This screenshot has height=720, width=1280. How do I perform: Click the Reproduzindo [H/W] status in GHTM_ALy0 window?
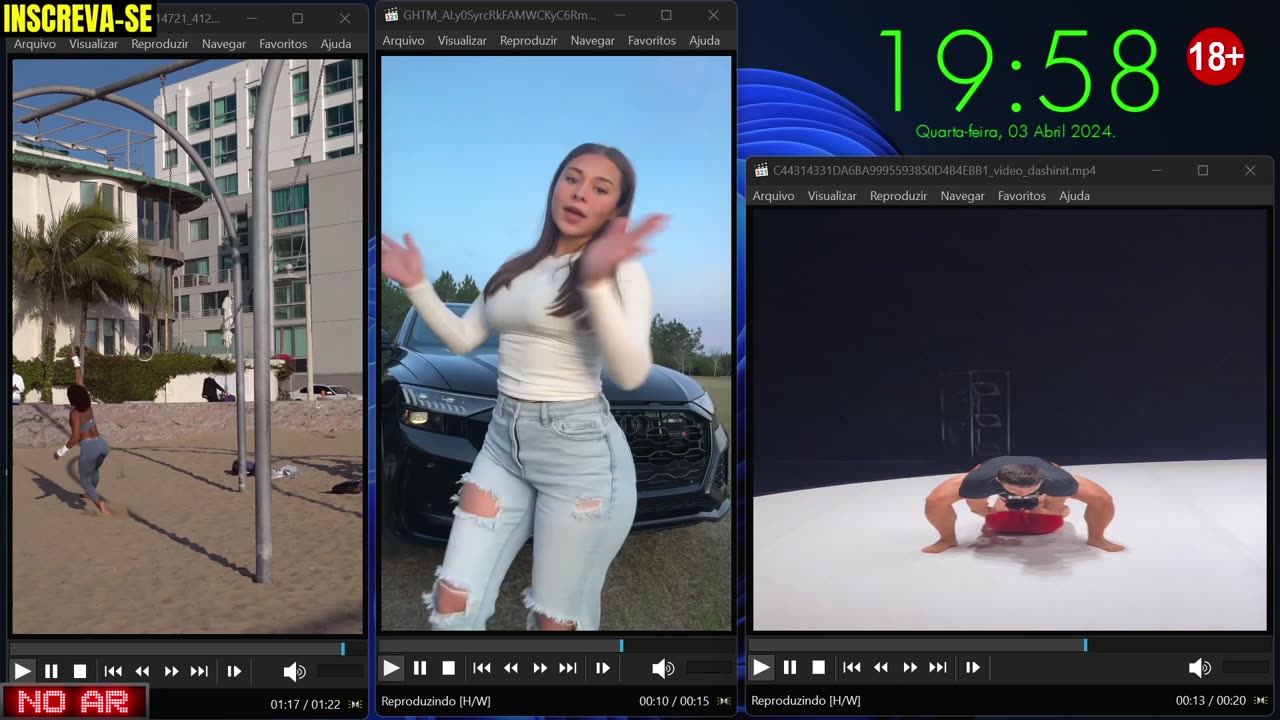pyautogui.click(x=436, y=701)
